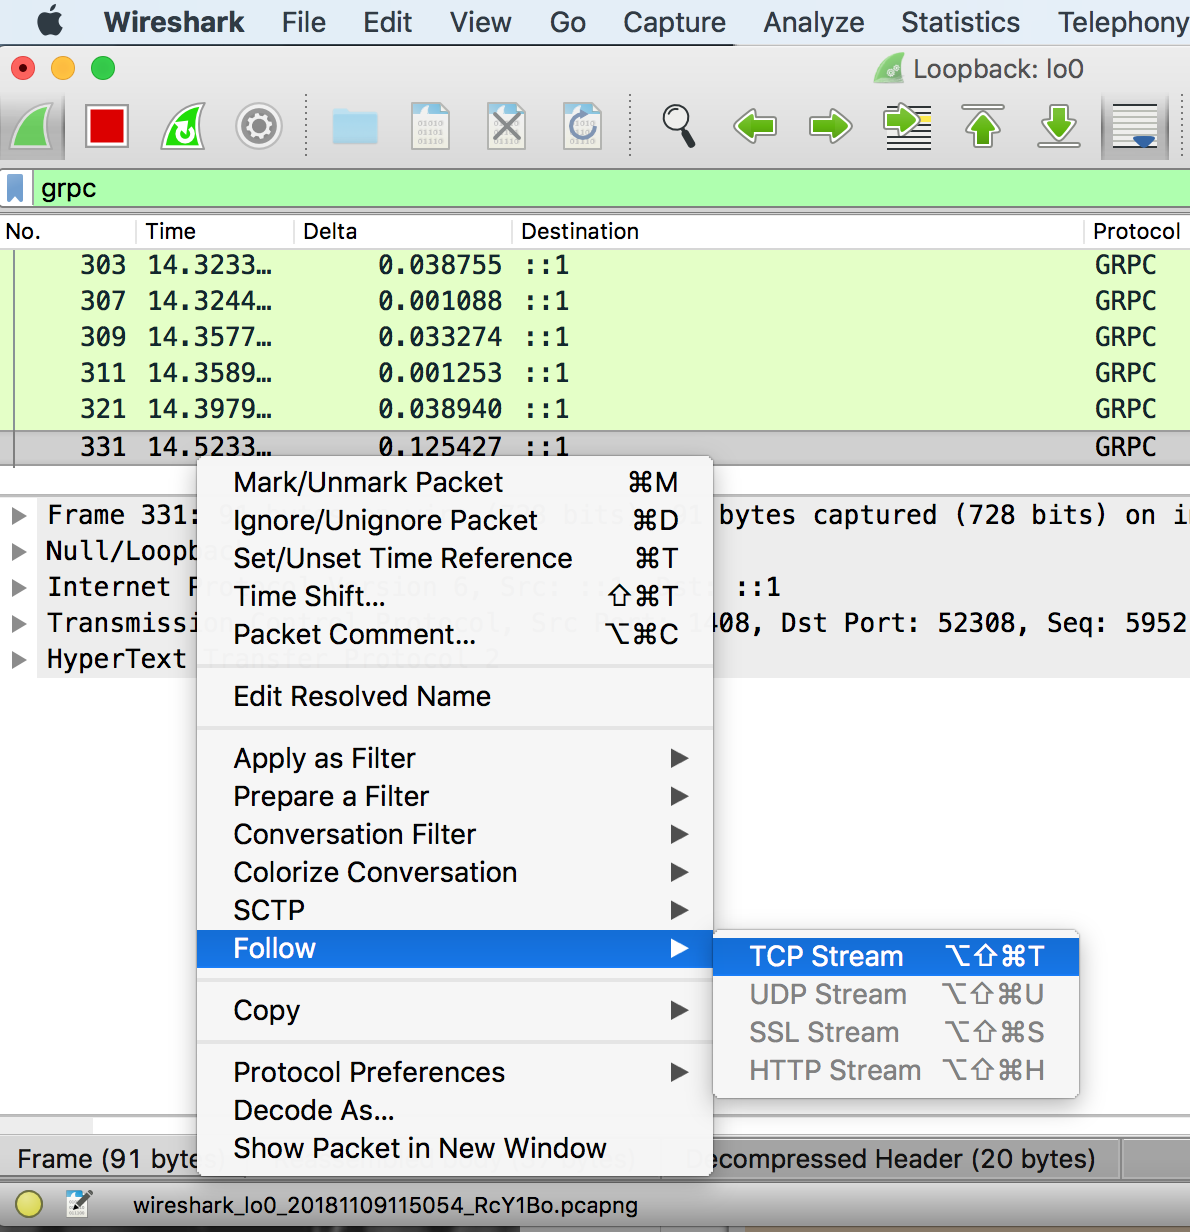Viewport: 1190px width, 1232px height.
Task: Toggle auto-scroll during live capture
Action: (x=1135, y=127)
